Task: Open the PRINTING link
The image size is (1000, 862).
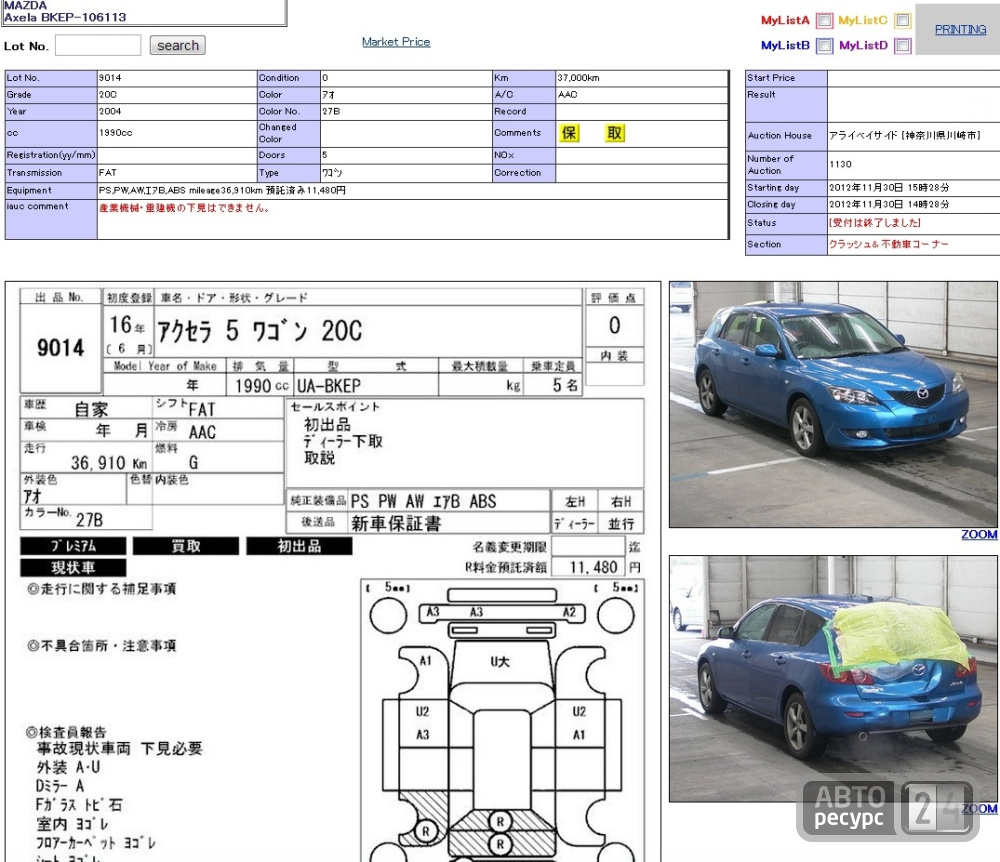Action: [960, 29]
